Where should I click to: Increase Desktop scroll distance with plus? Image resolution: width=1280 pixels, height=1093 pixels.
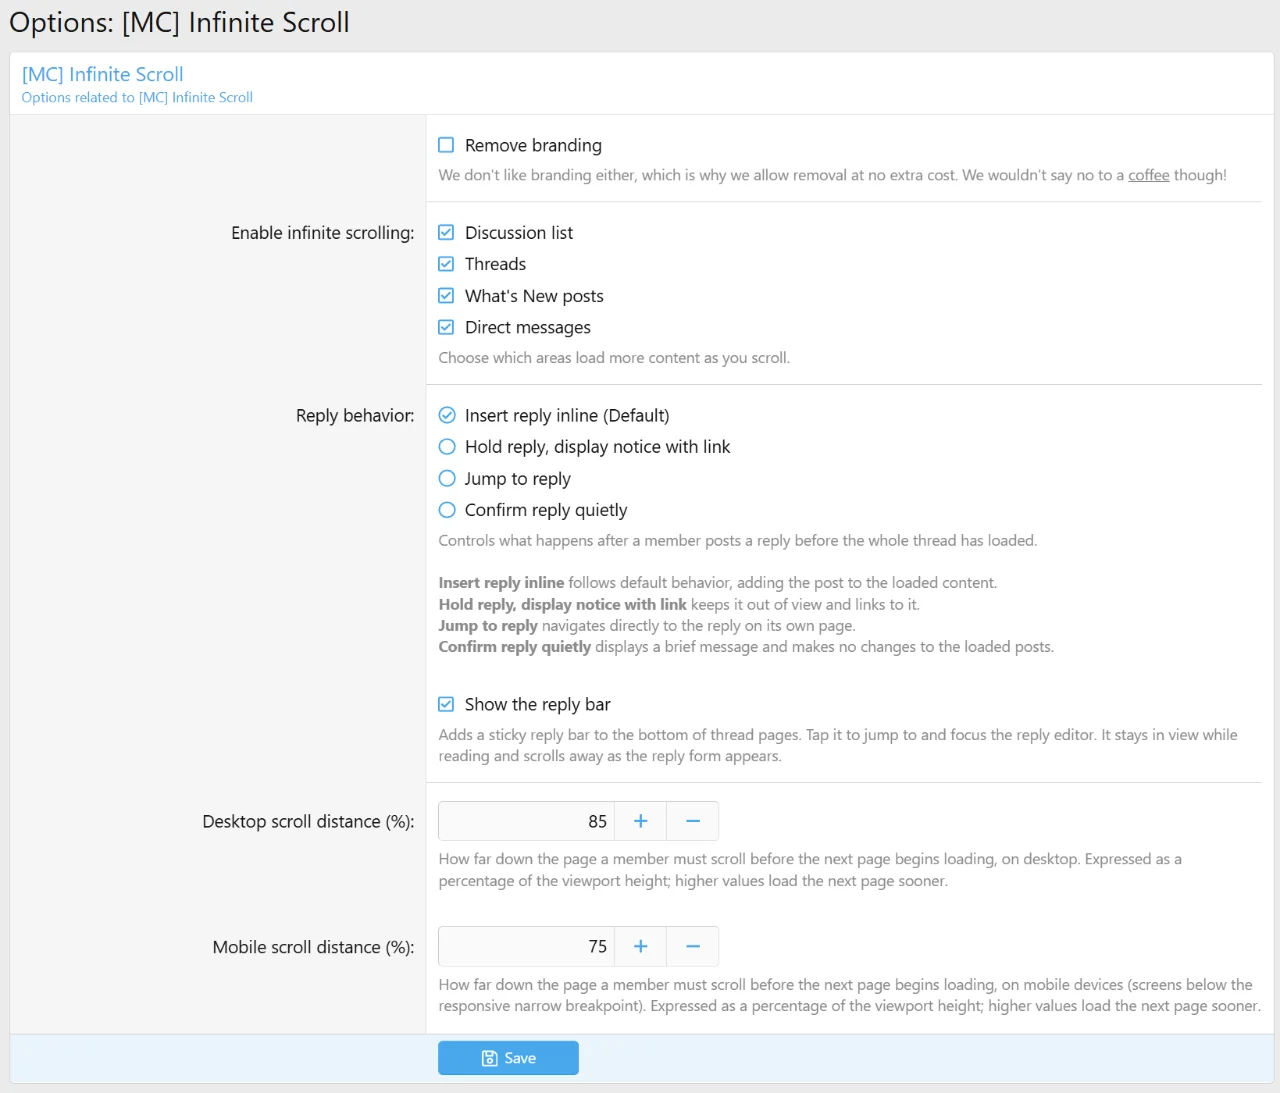pyautogui.click(x=641, y=821)
